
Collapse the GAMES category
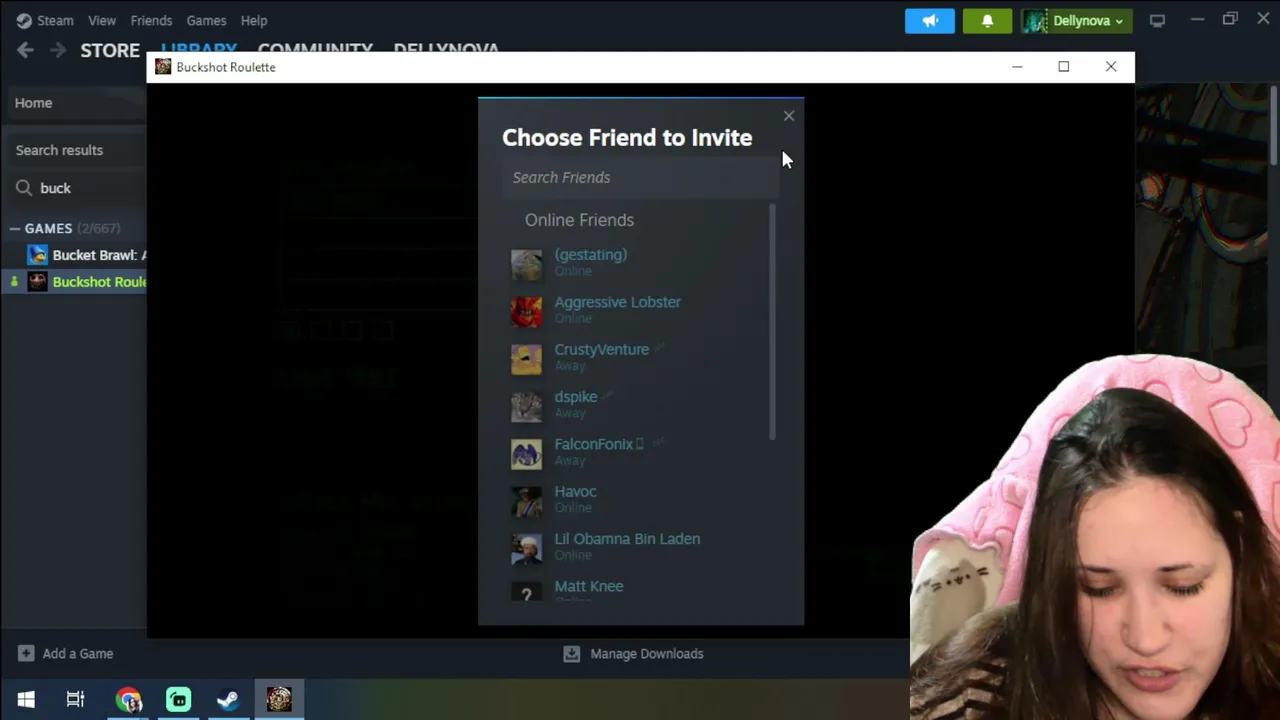14,228
